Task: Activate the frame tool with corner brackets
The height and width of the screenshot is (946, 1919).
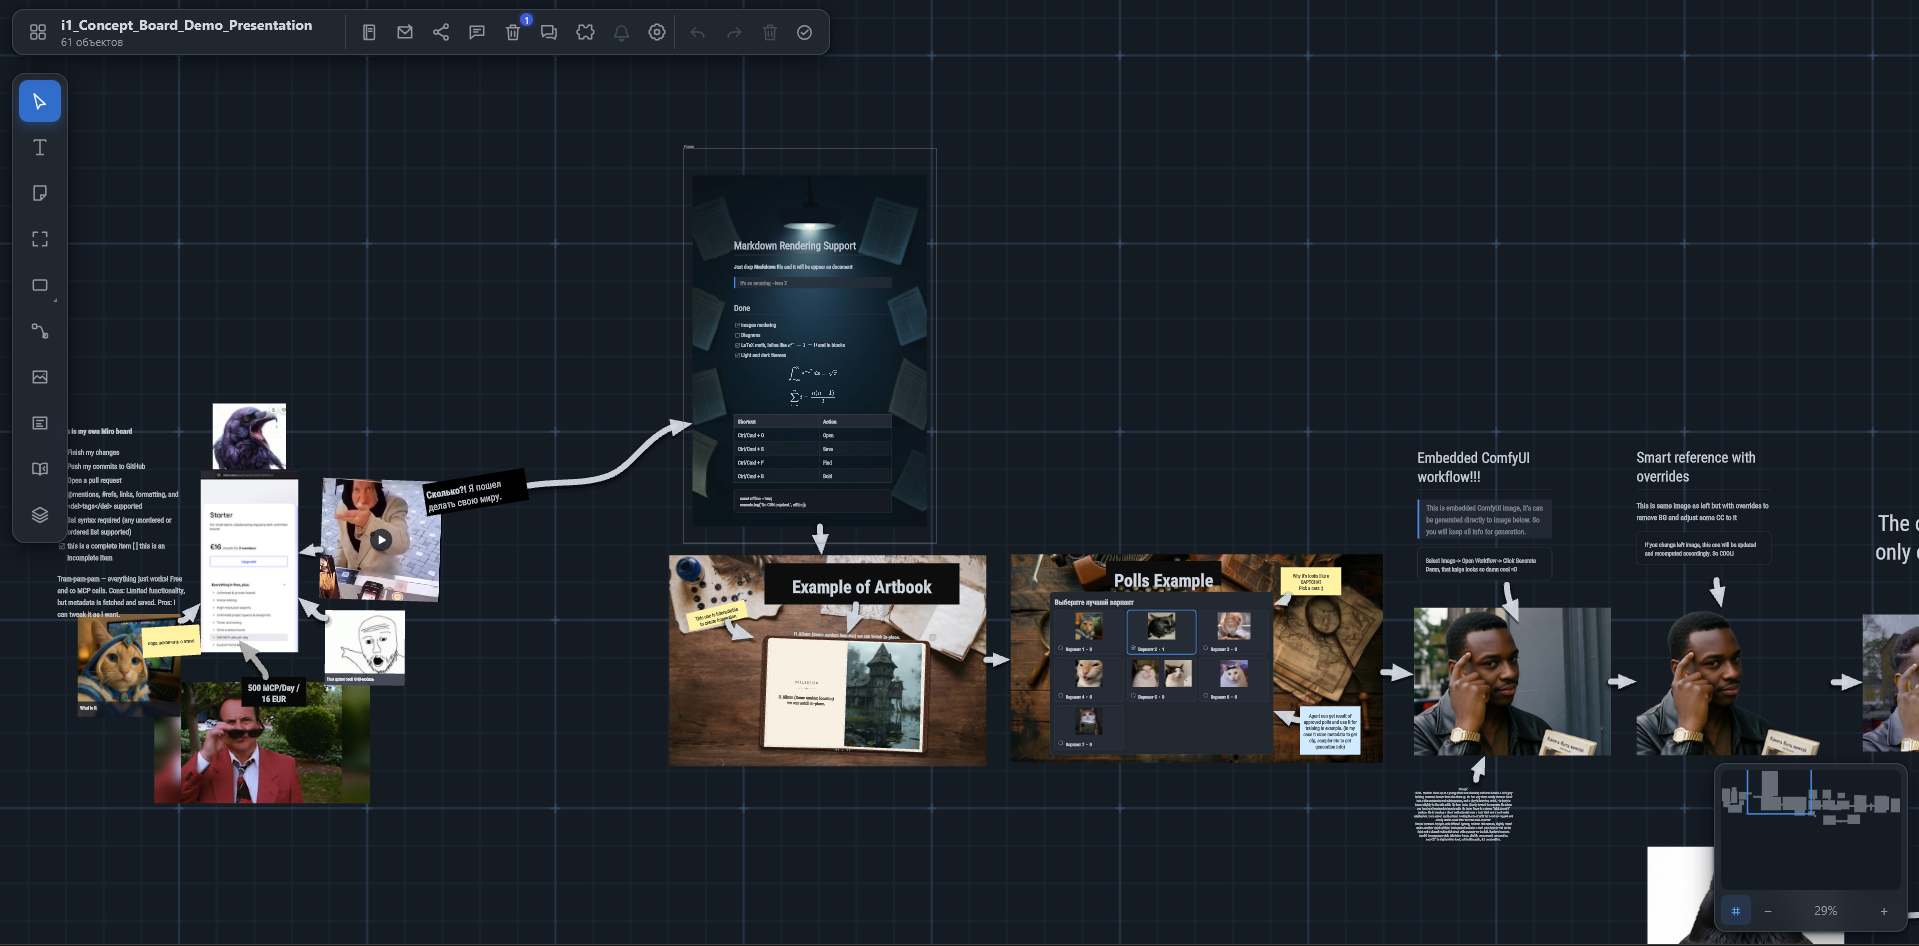Action: coord(40,239)
